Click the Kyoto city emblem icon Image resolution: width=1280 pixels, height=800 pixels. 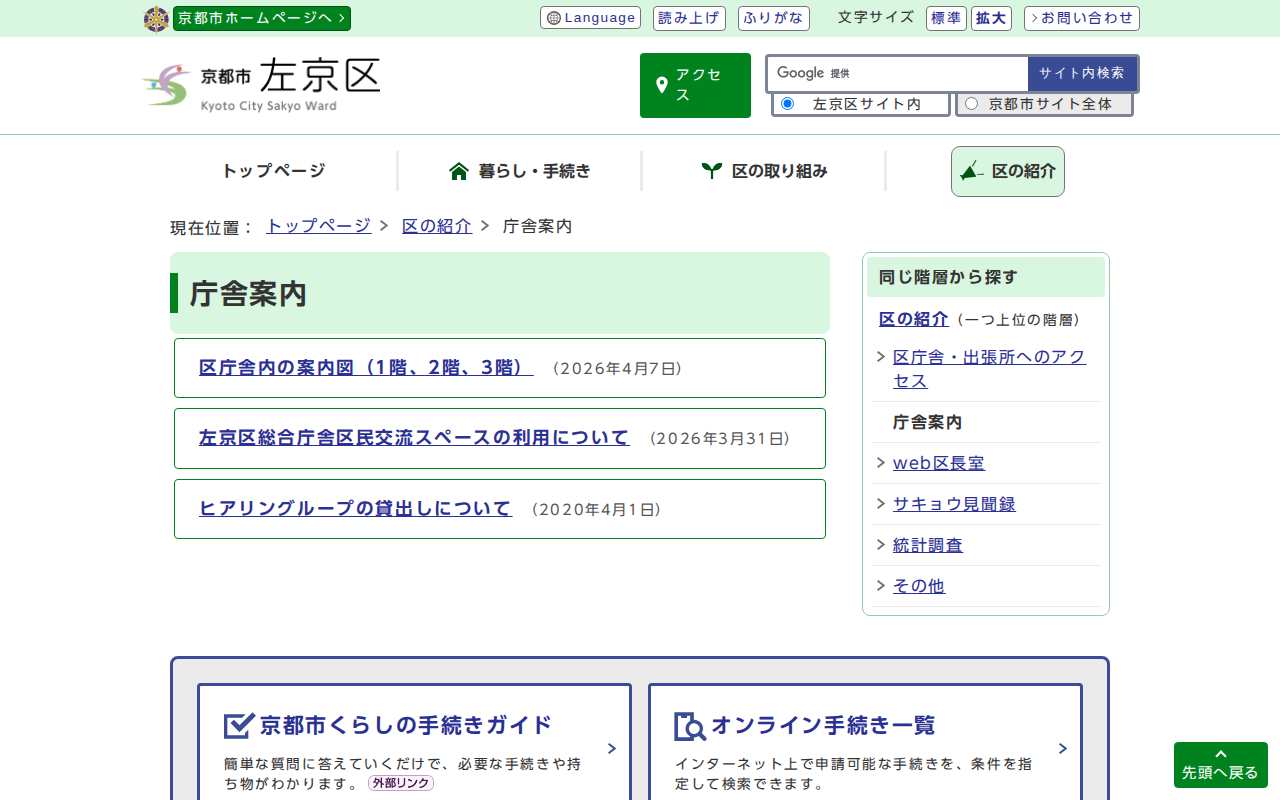[x=156, y=19]
